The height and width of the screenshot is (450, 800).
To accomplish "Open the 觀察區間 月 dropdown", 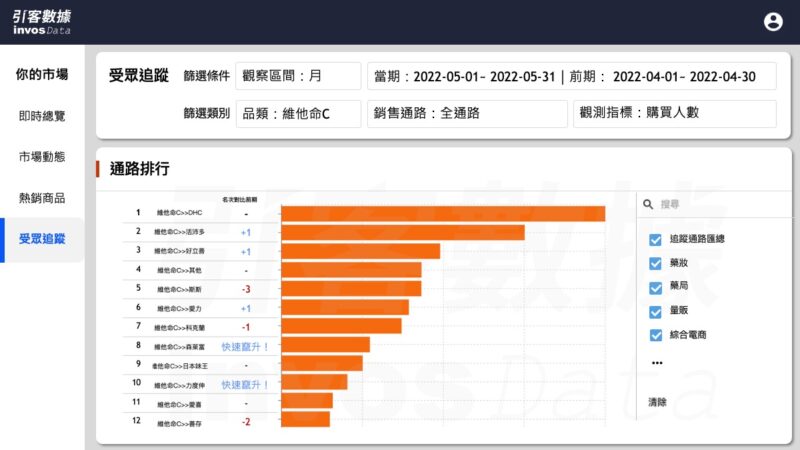I will point(298,76).
